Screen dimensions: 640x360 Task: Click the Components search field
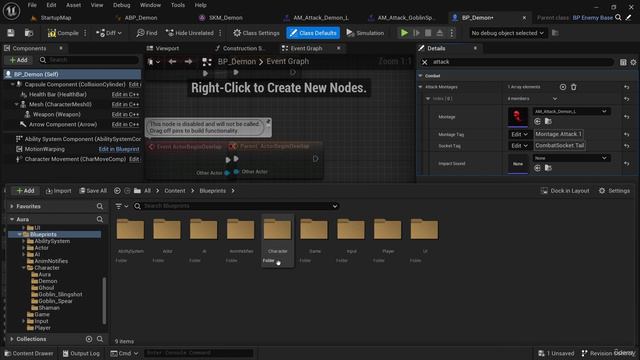(x=89, y=60)
